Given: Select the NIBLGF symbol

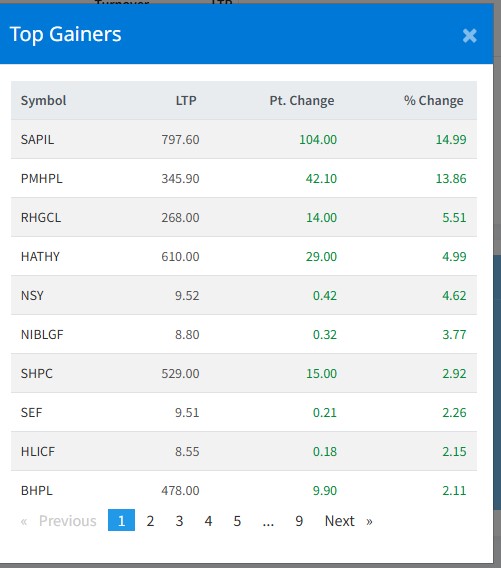Looking at the screenshot, I should [x=42, y=335].
